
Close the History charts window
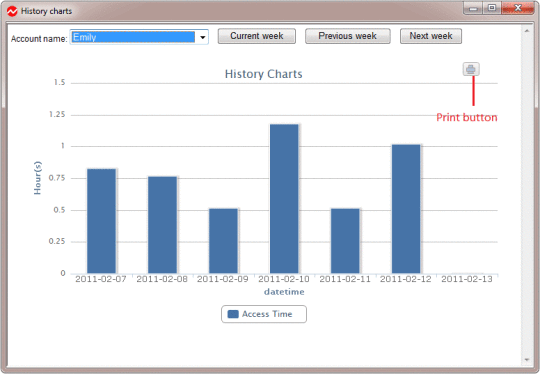518,8
